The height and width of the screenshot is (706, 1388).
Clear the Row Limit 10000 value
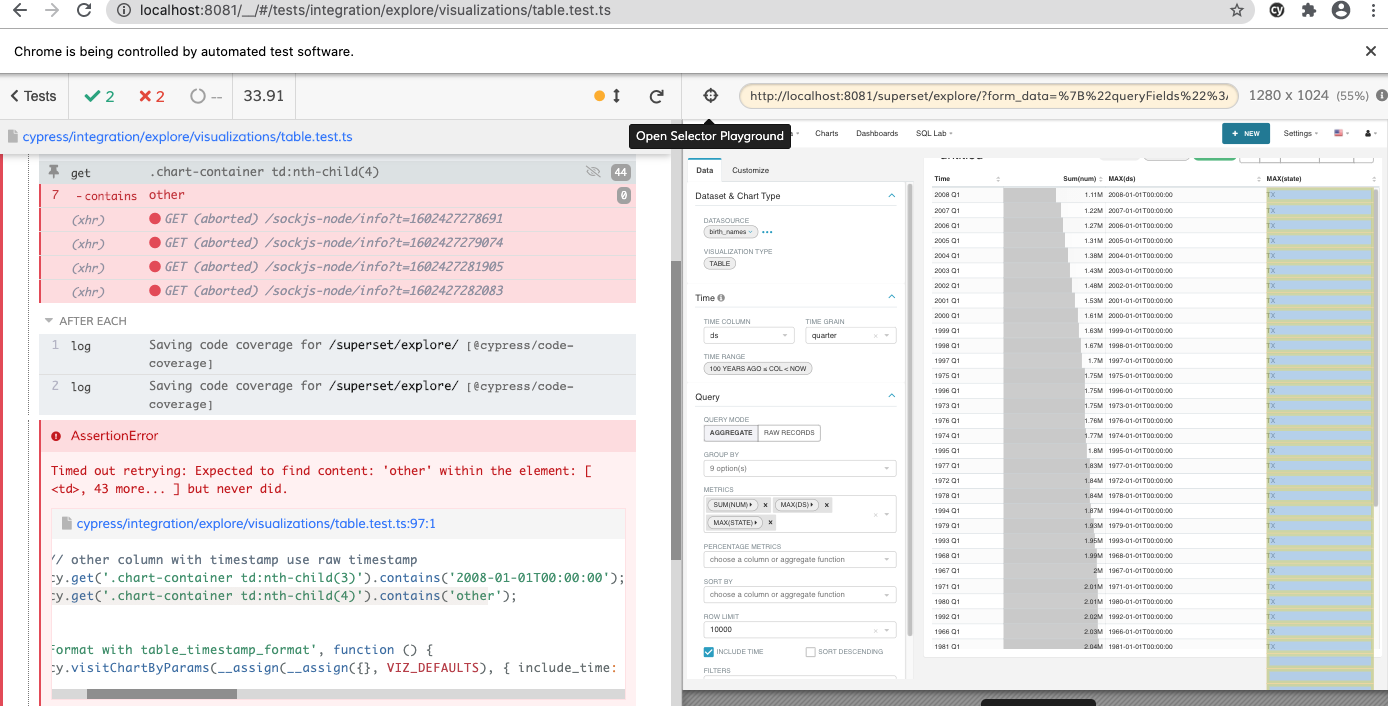[x=875, y=630]
